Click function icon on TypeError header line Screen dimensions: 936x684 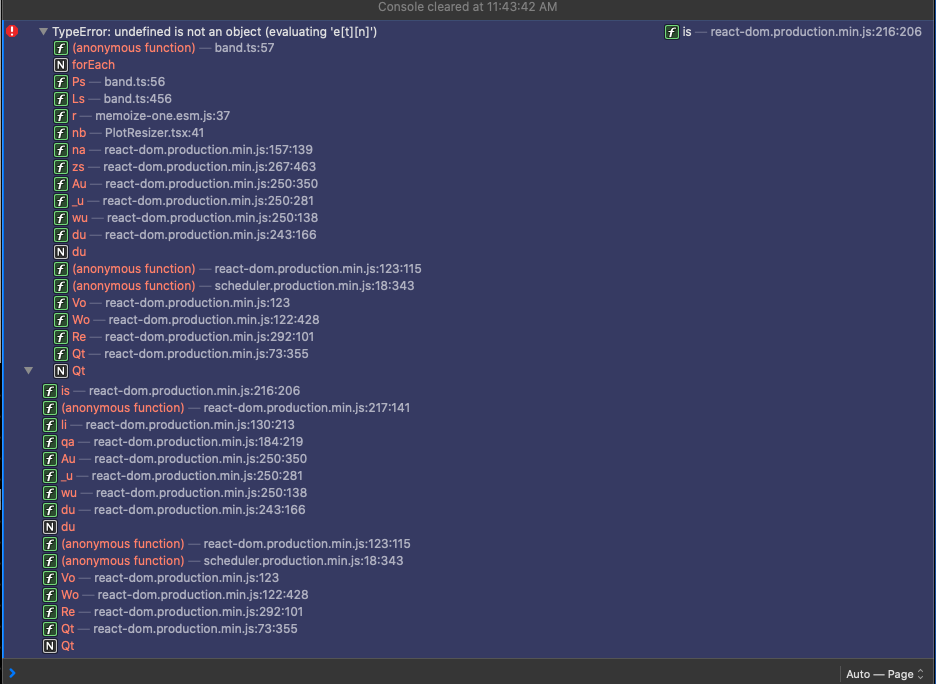click(672, 32)
